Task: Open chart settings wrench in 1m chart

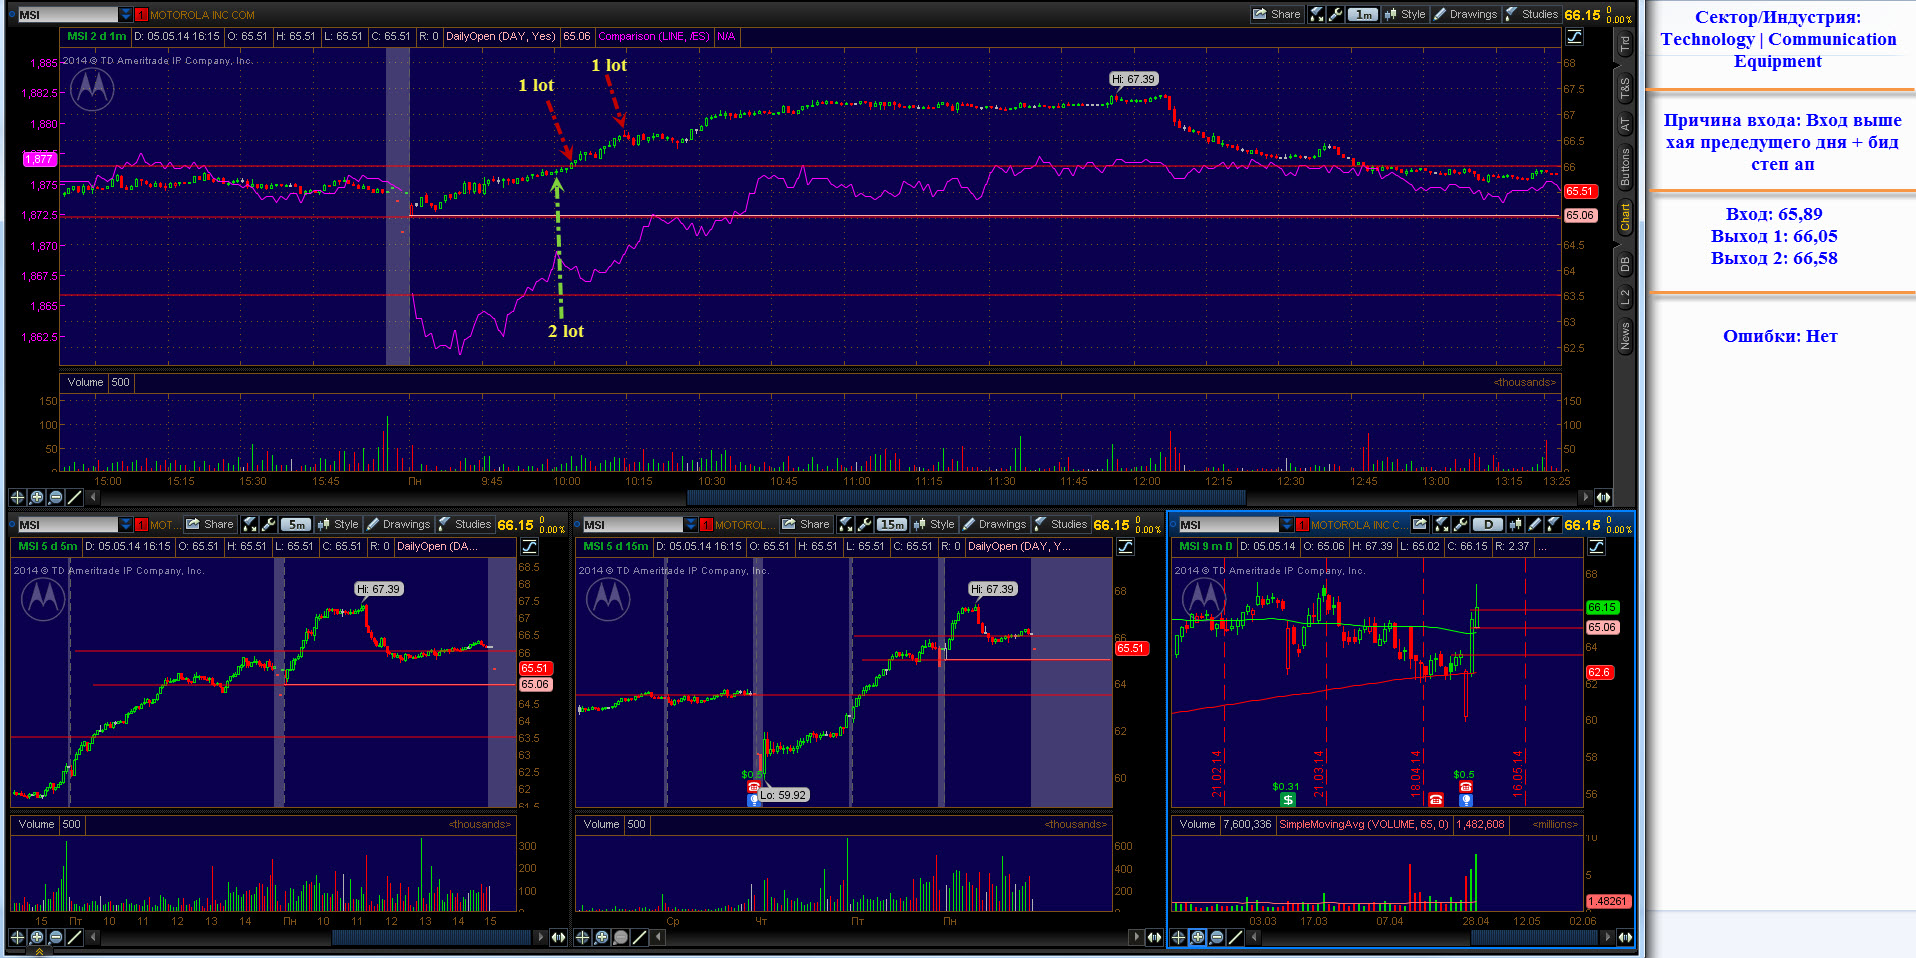Action: tap(1335, 14)
